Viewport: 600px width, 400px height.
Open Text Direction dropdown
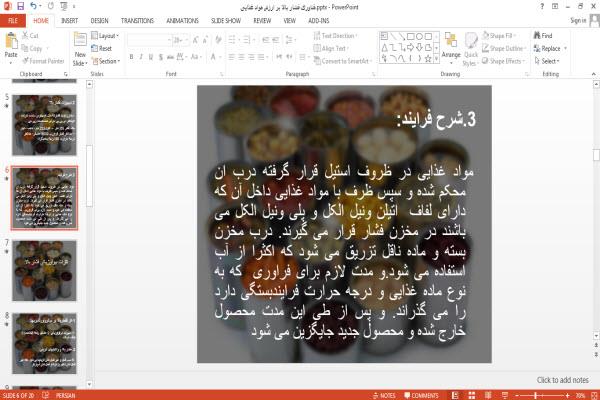(x=336, y=36)
